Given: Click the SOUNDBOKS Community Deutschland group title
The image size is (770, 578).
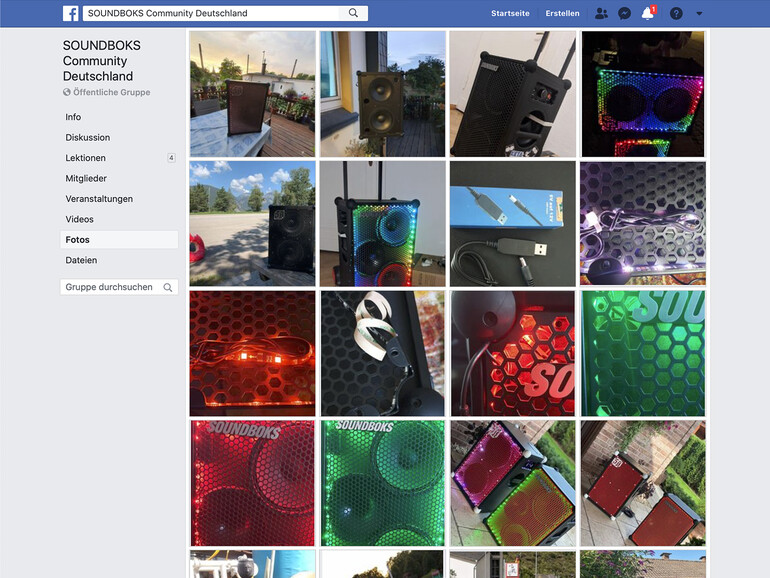Looking at the screenshot, I should 102,61.
